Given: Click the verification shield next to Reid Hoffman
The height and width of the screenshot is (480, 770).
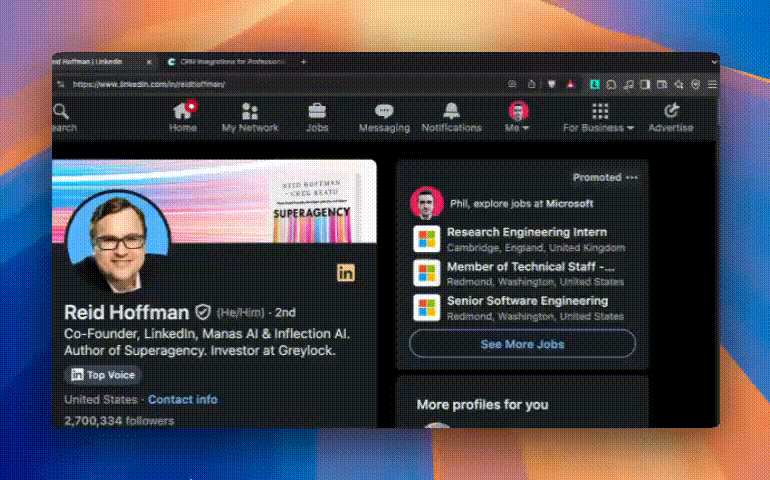Looking at the screenshot, I should [x=202, y=312].
